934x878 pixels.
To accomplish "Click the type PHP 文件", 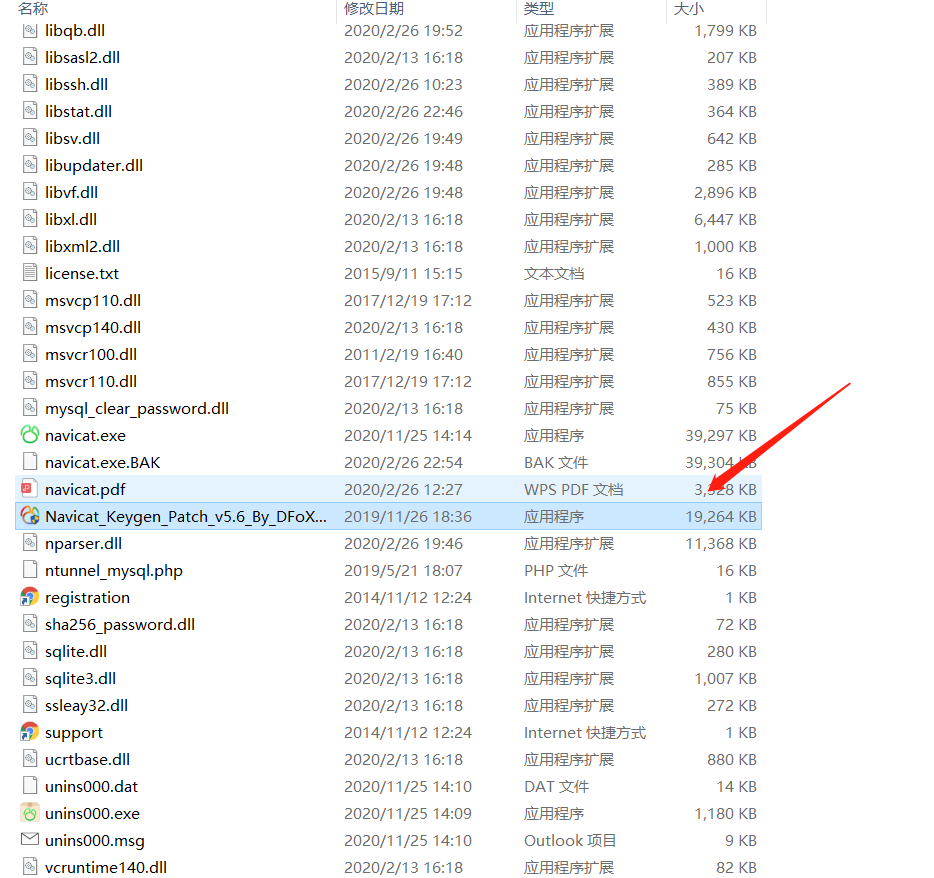I will coord(556,571).
